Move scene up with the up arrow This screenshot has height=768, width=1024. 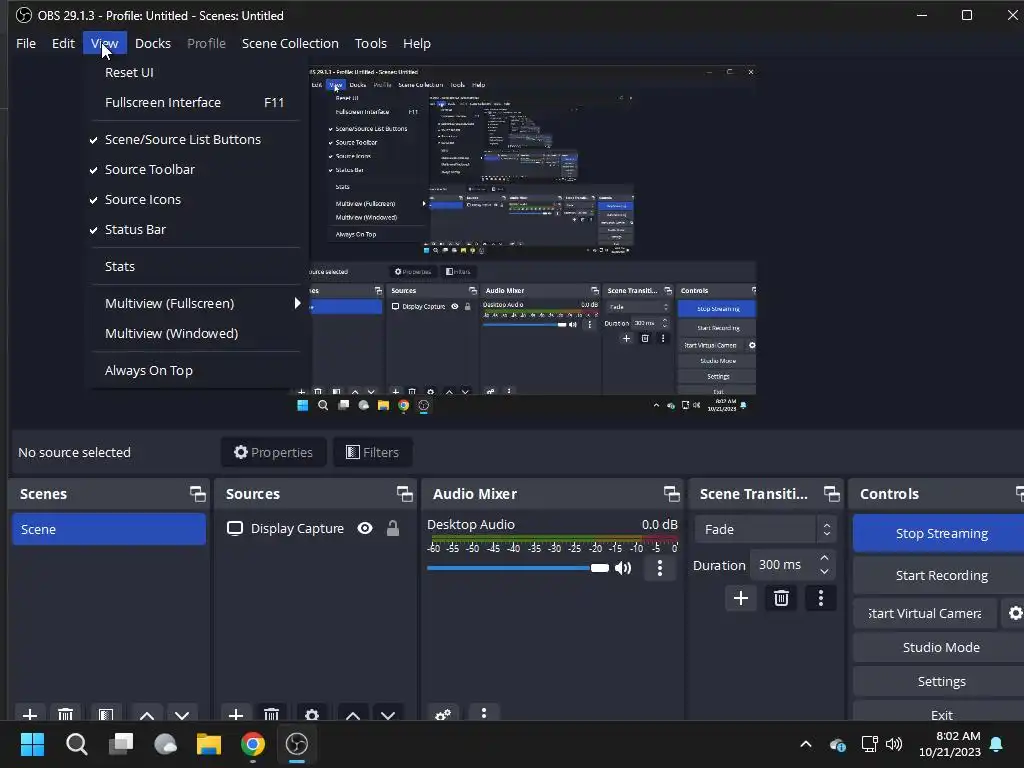coord(147,714)
